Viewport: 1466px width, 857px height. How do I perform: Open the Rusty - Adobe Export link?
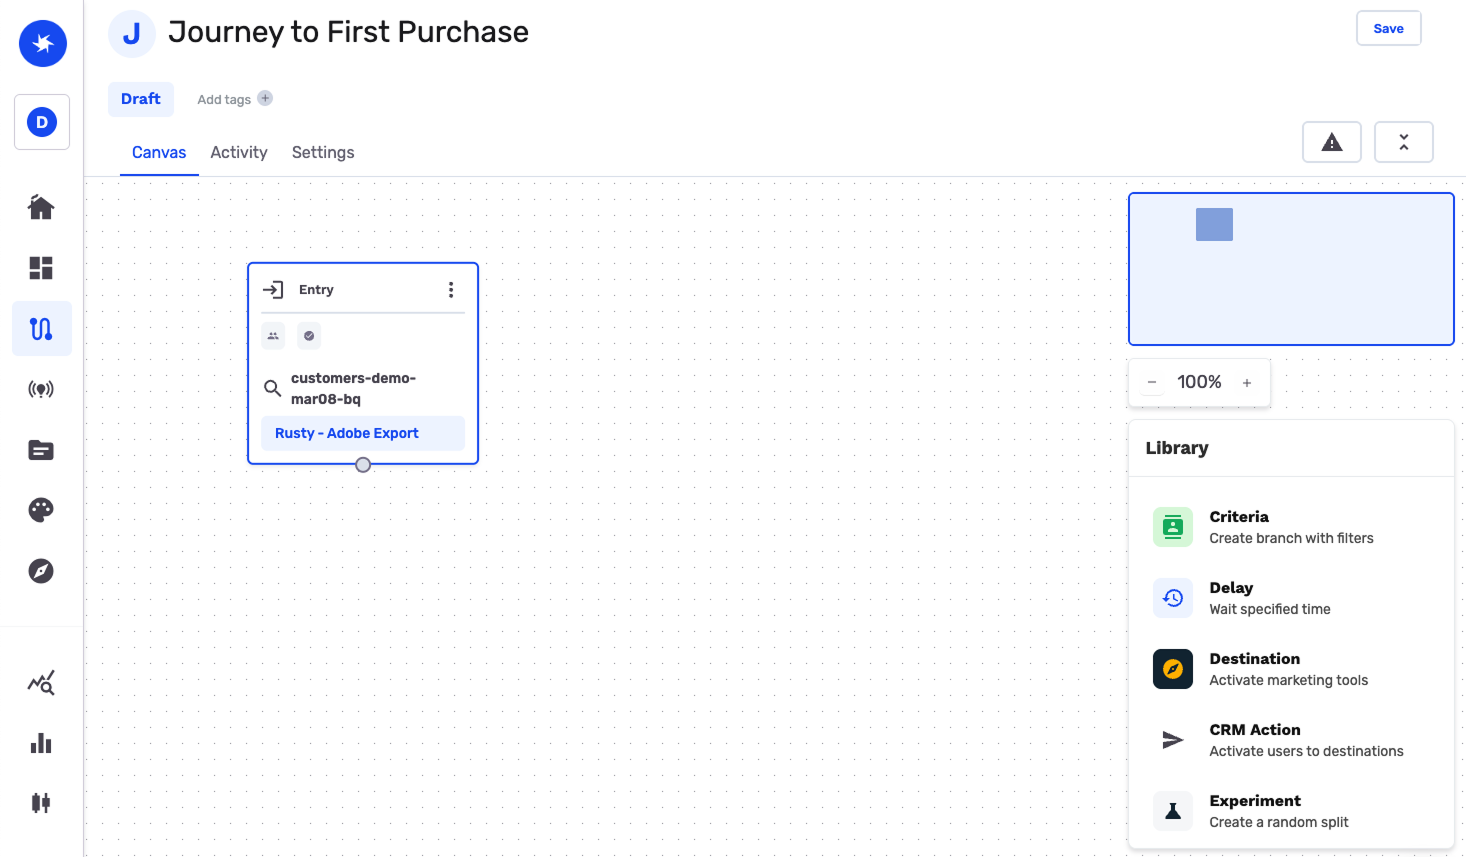(x=347, y=433)
